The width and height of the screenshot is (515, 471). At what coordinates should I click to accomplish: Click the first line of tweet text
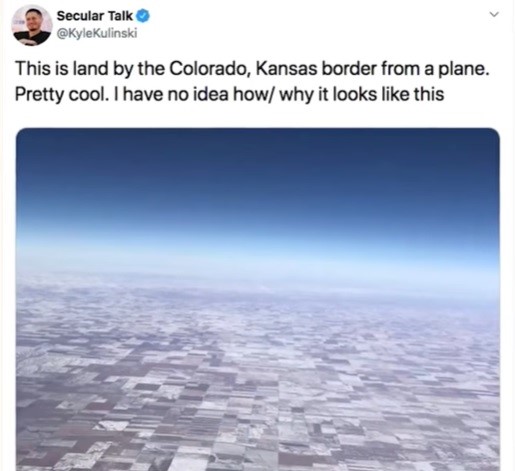click(252, 69)
